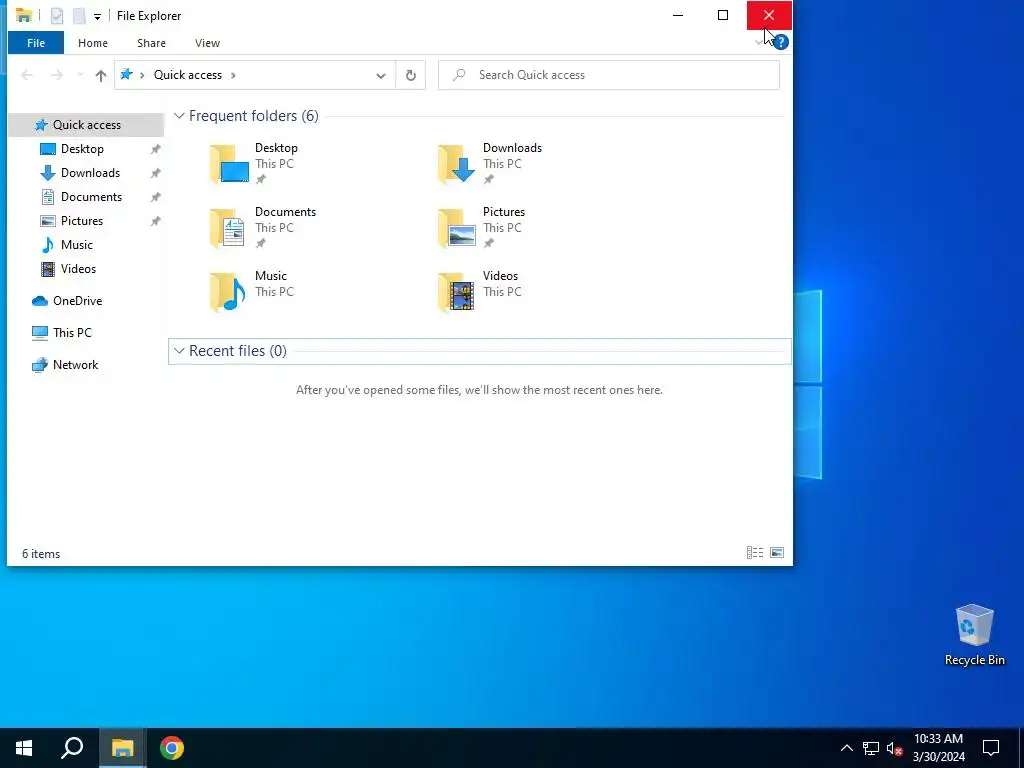This screenshot has height=768, width=1024.
Task: Click the File Explorer title bar icon
Action: 24,16
